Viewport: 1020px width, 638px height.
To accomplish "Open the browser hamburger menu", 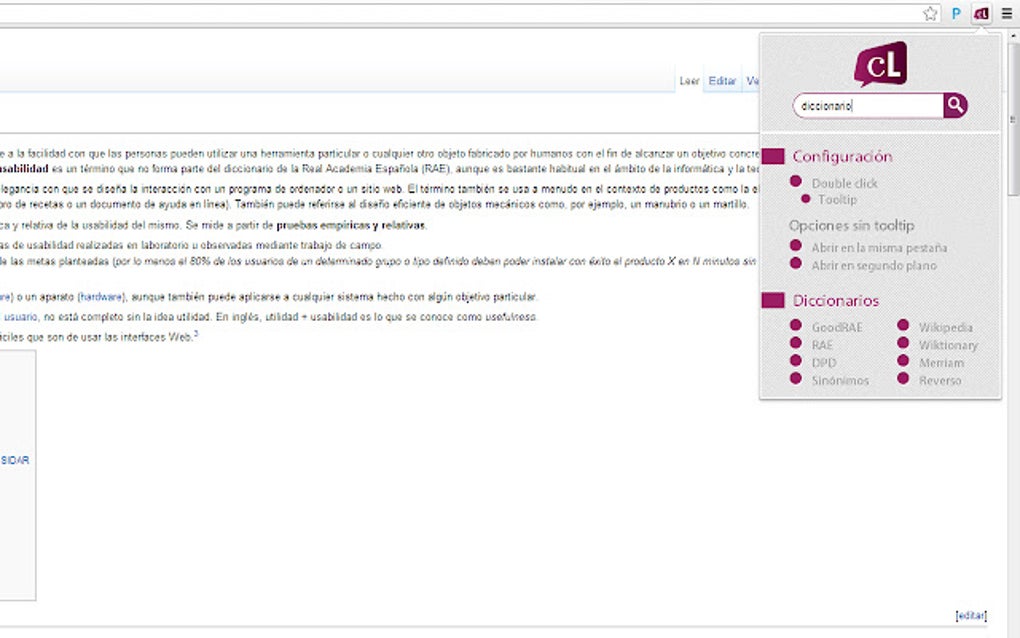I will click(1006, 14).
